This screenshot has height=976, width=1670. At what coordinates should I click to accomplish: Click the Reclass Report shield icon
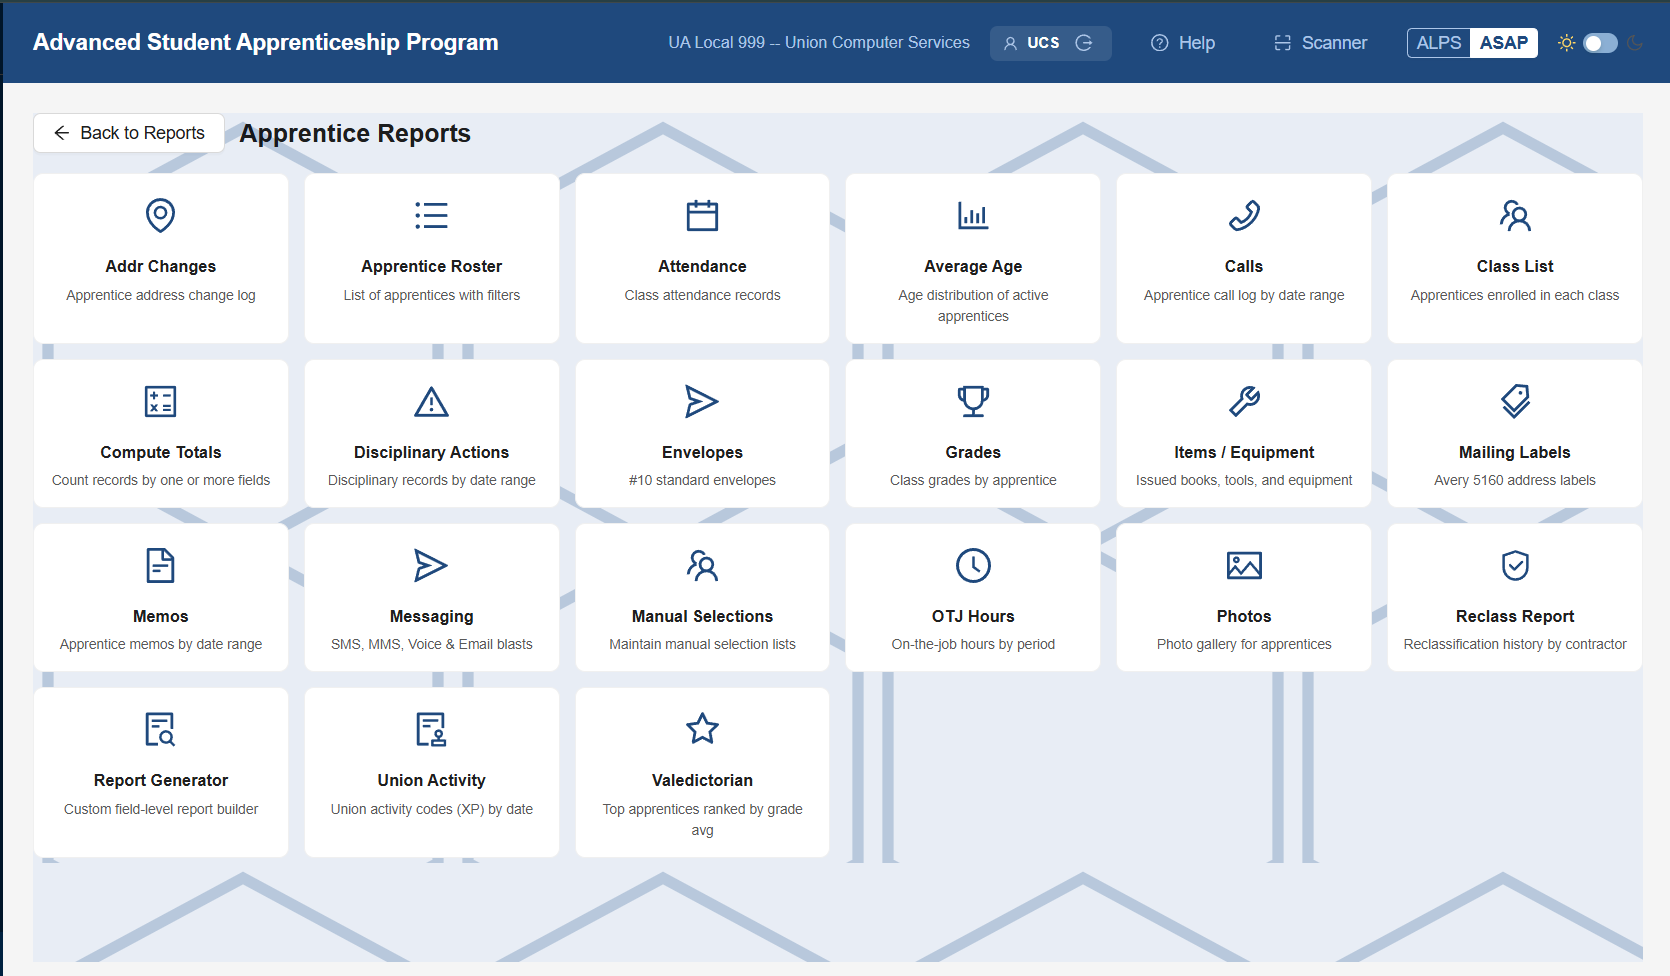[x=1515, y=565]
